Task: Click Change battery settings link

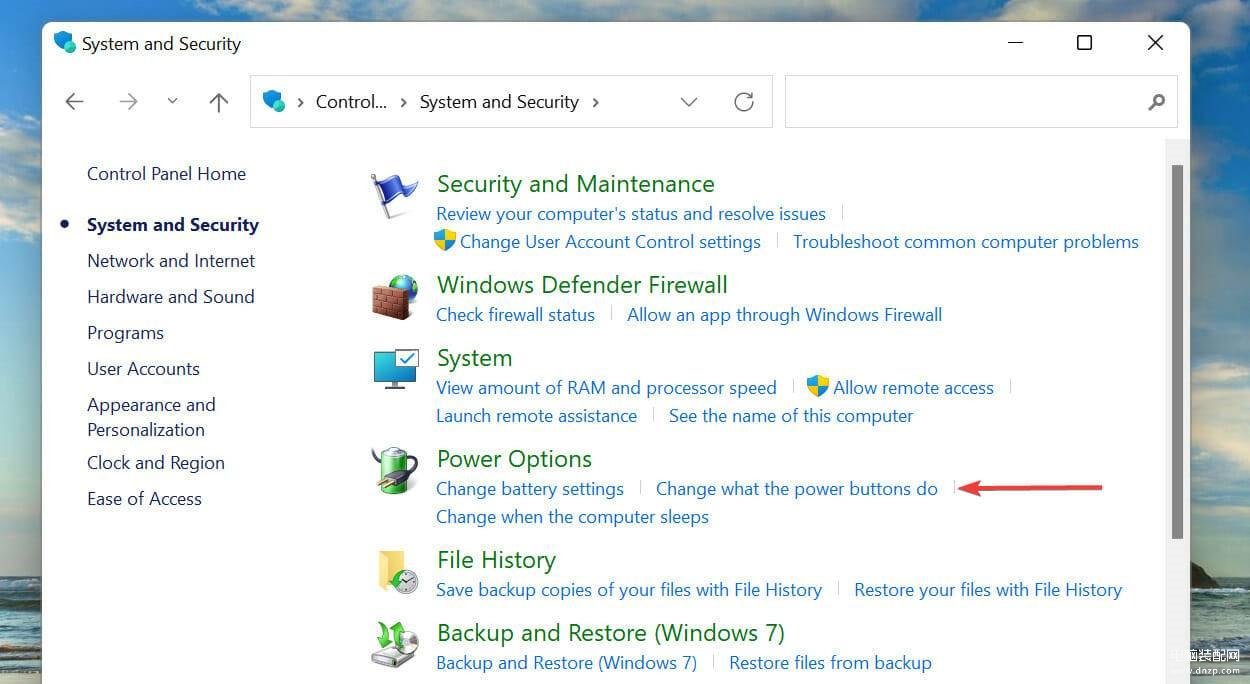Action: tap(530, 488)
